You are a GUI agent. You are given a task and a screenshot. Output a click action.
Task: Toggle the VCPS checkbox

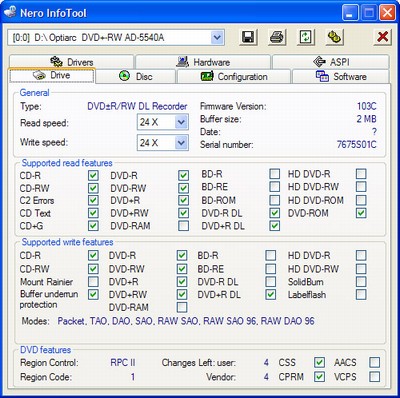pyautogui.click(x=374, y=377)
